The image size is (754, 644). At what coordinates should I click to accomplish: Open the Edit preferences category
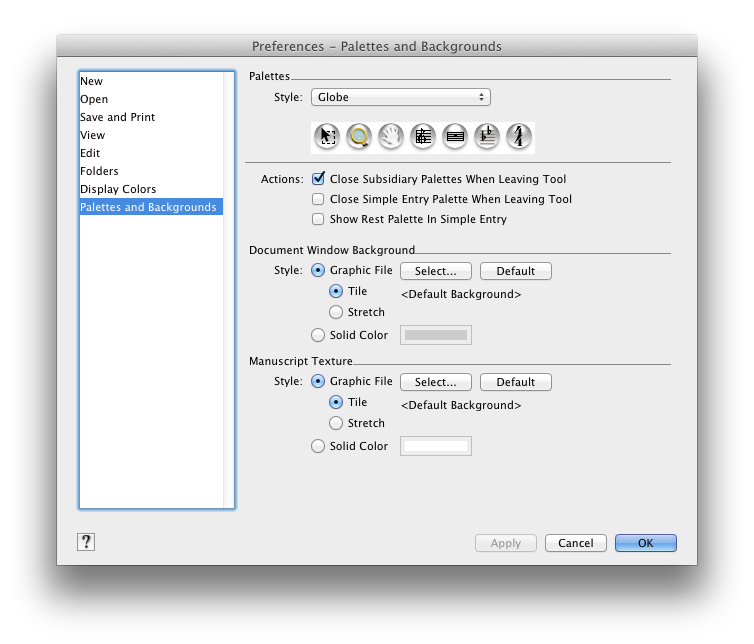(151, 153)
